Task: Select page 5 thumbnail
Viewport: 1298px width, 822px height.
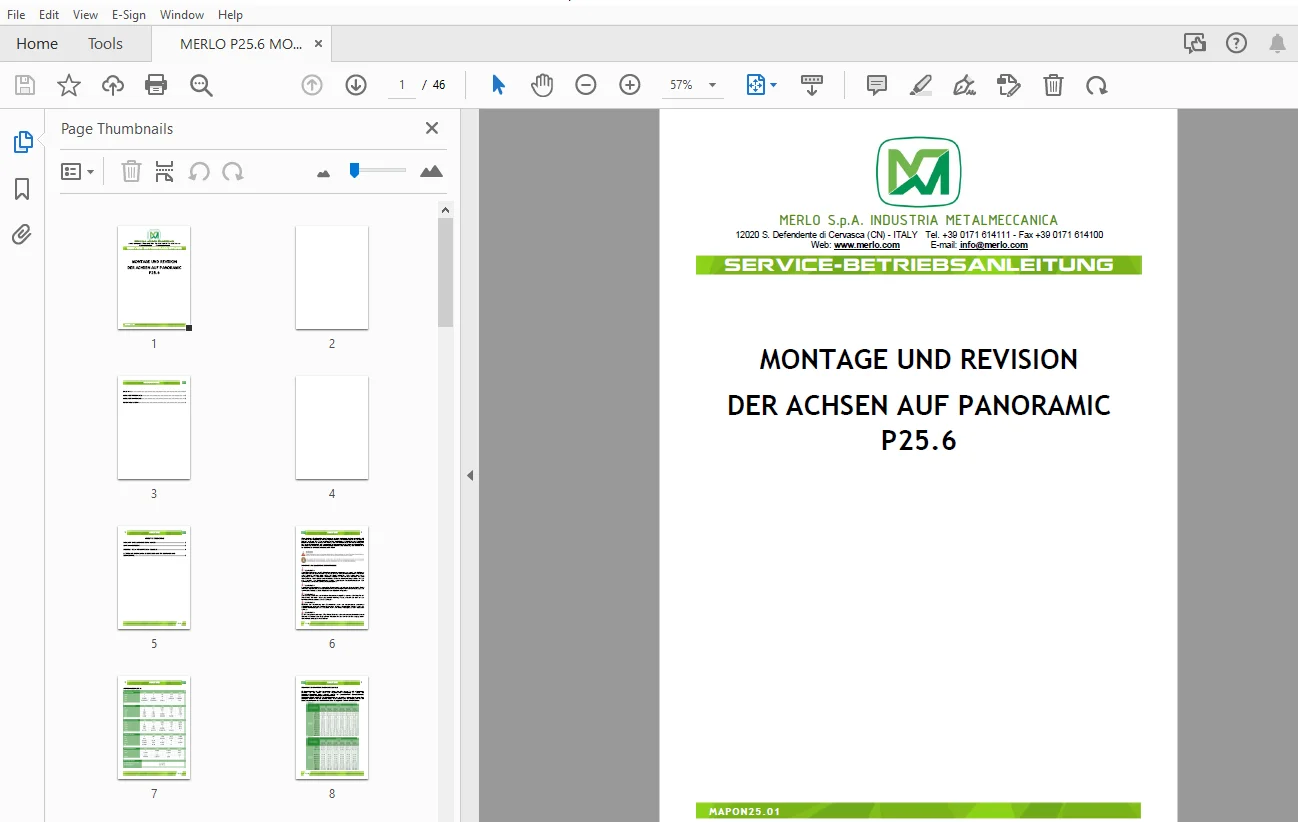Action: click(154, 577)
